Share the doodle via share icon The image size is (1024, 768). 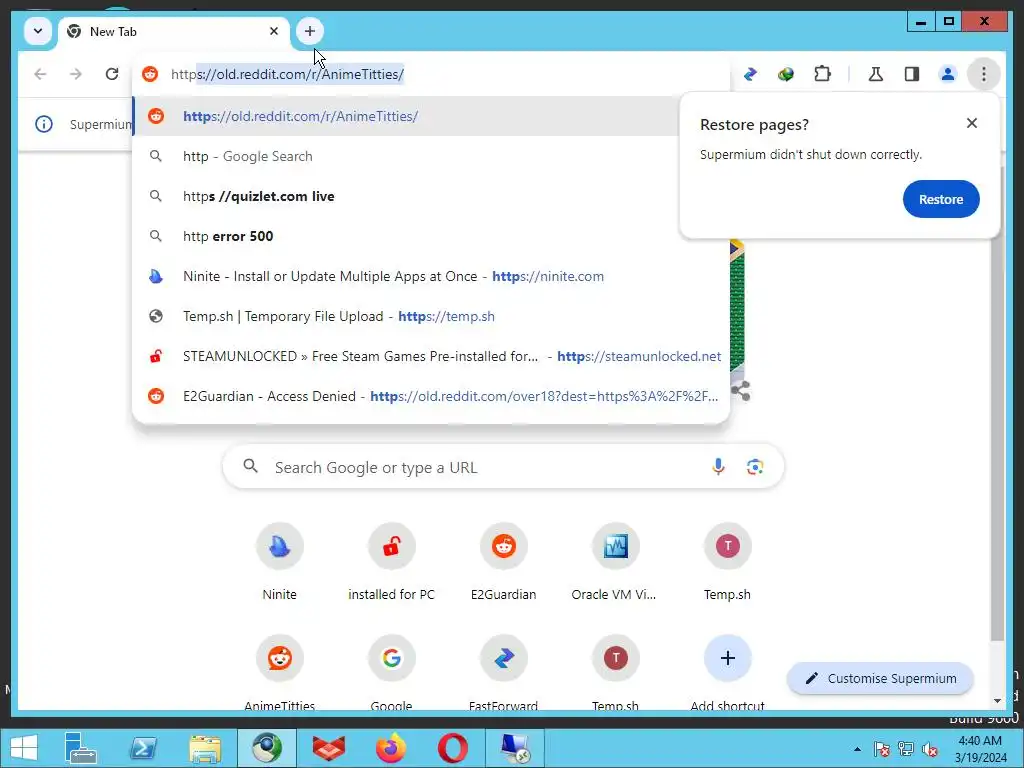click(x=741, y=391)
